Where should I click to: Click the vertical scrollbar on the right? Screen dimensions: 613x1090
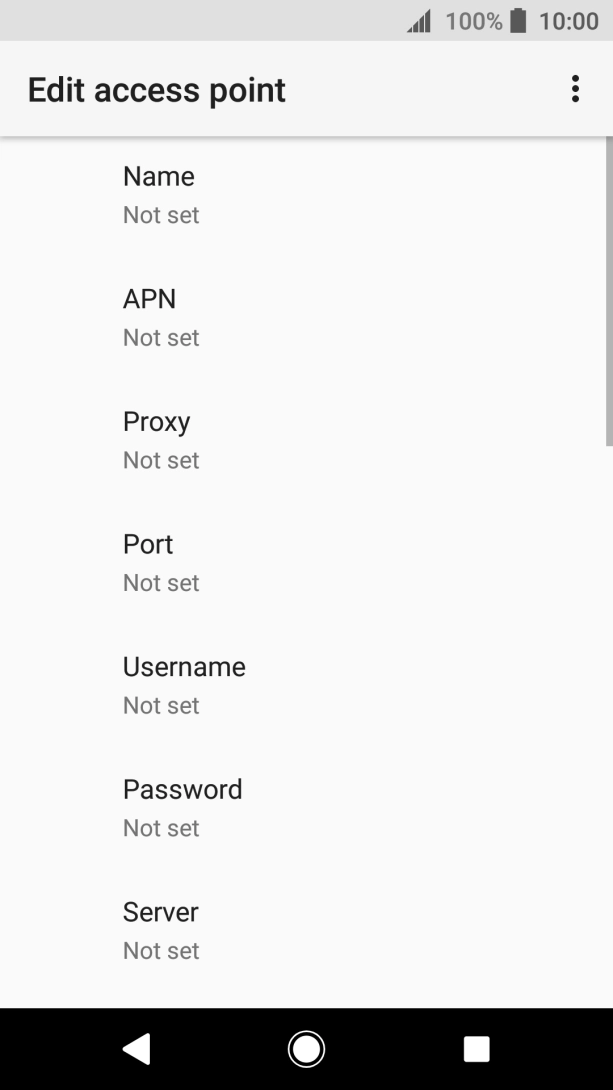(x=608, y=290)
